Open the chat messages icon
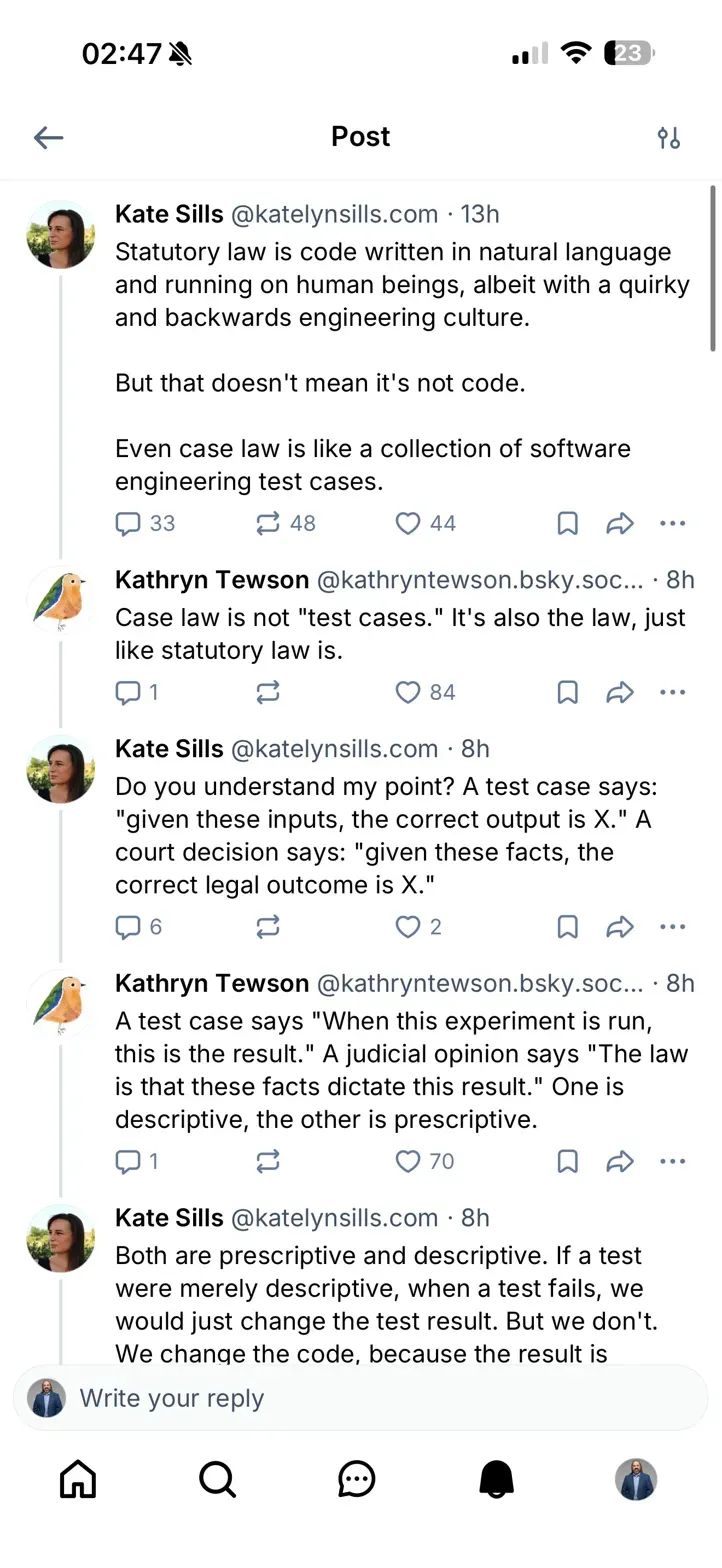This screenshot has width=722, height=1568. (357, 1480)
